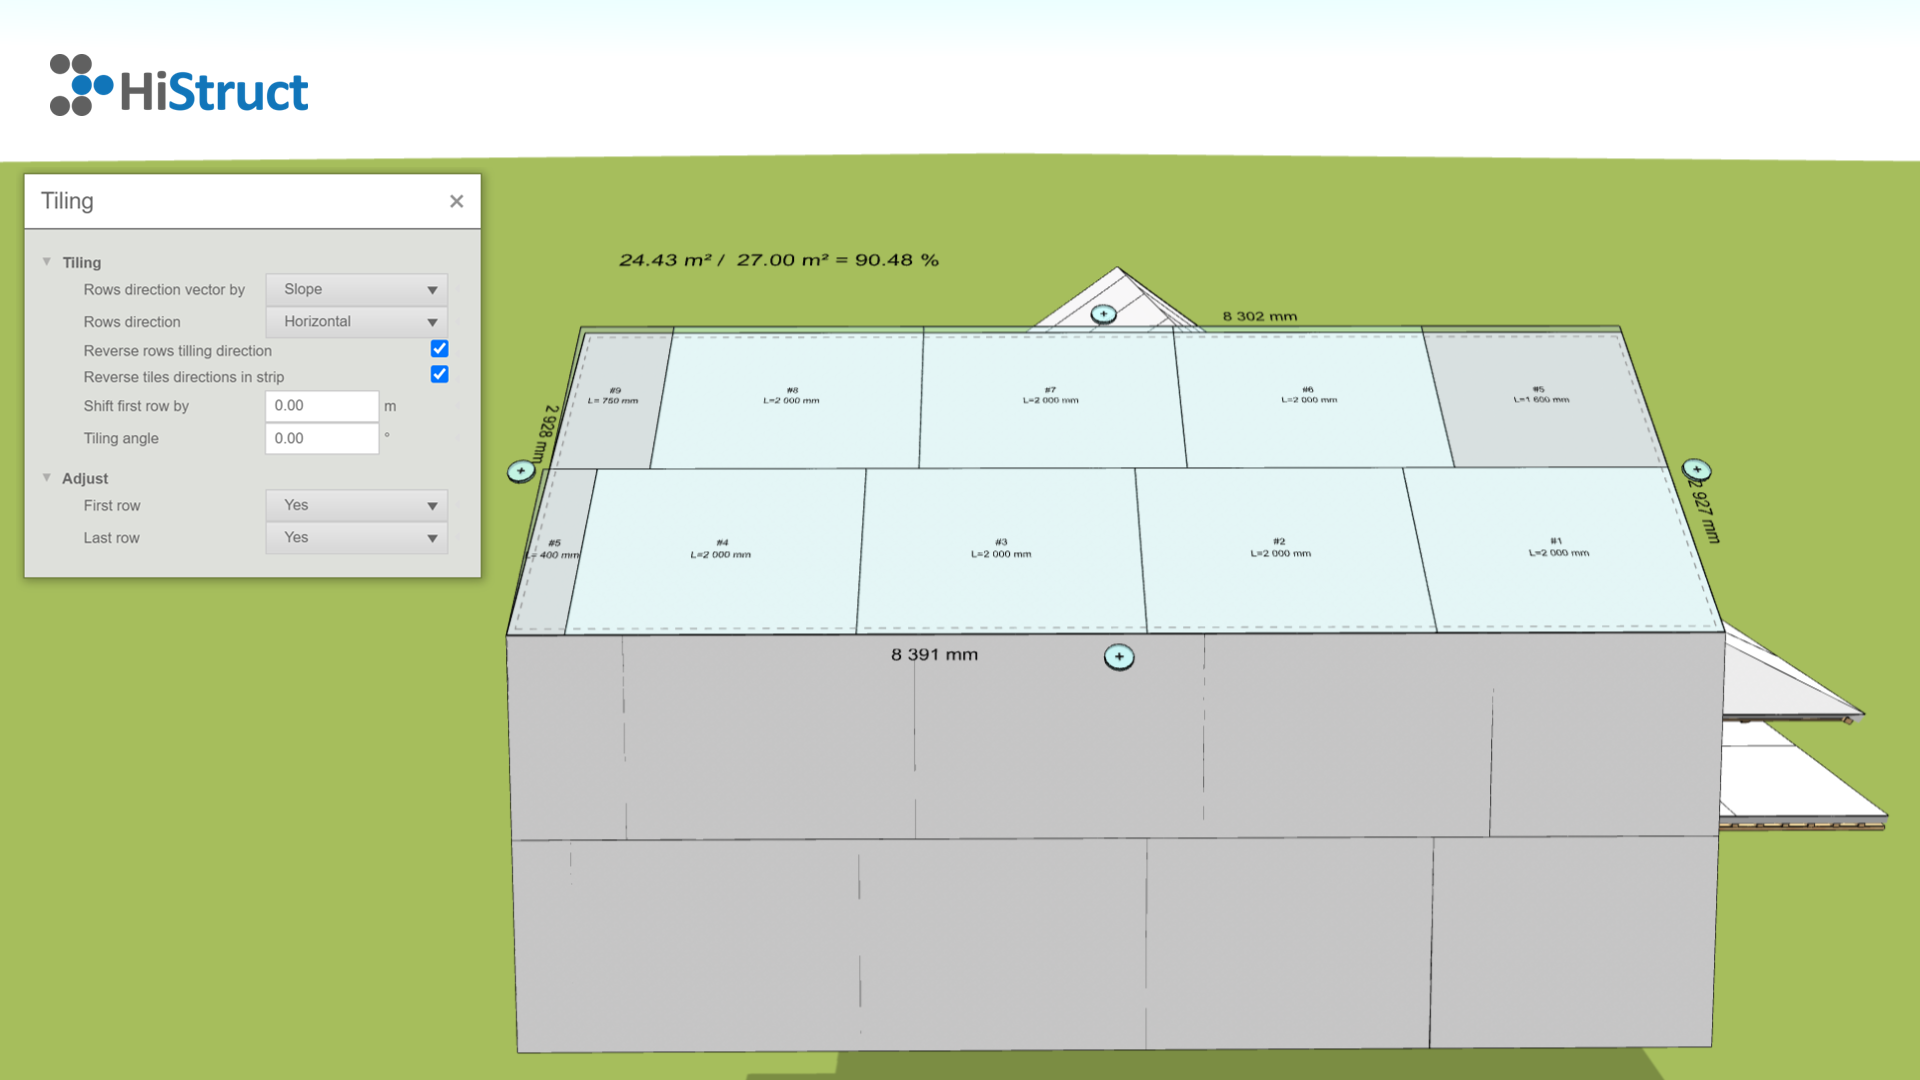Click the Adjust section heading
The width and height of the screenshot is (1920, 1080).
coord(85,478)
